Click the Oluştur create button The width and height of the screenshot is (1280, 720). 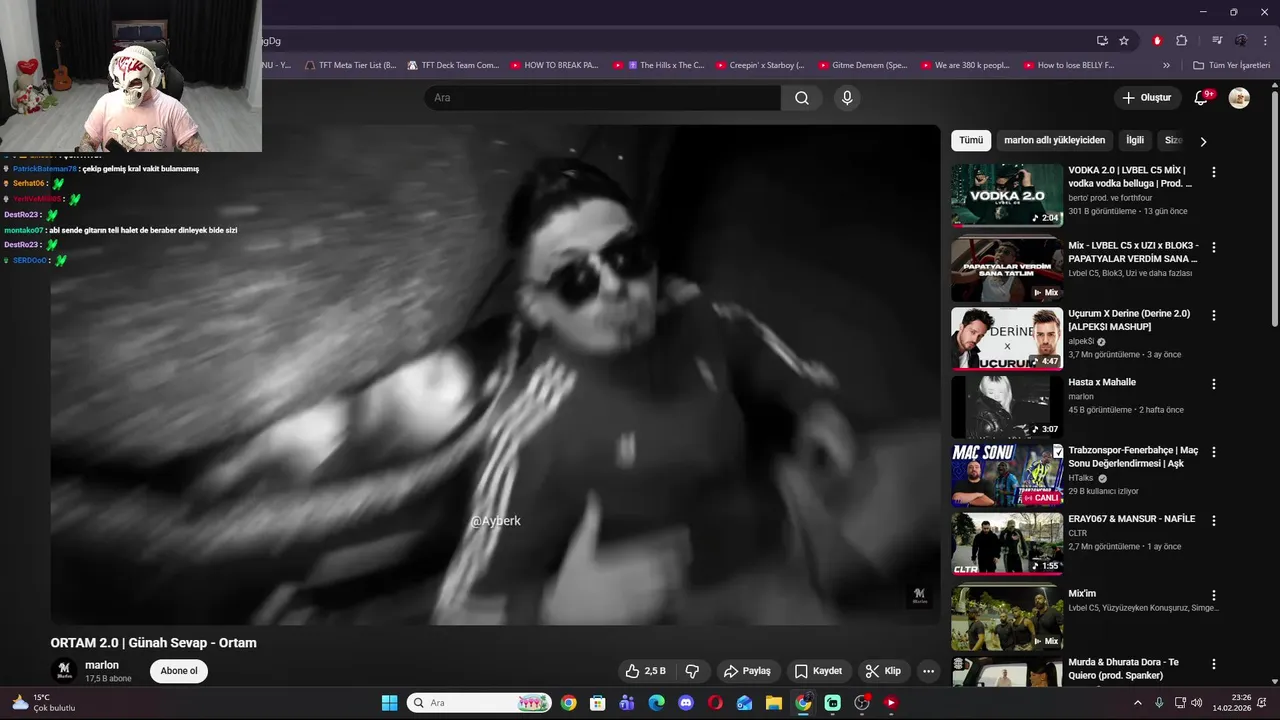(1146, 98)
